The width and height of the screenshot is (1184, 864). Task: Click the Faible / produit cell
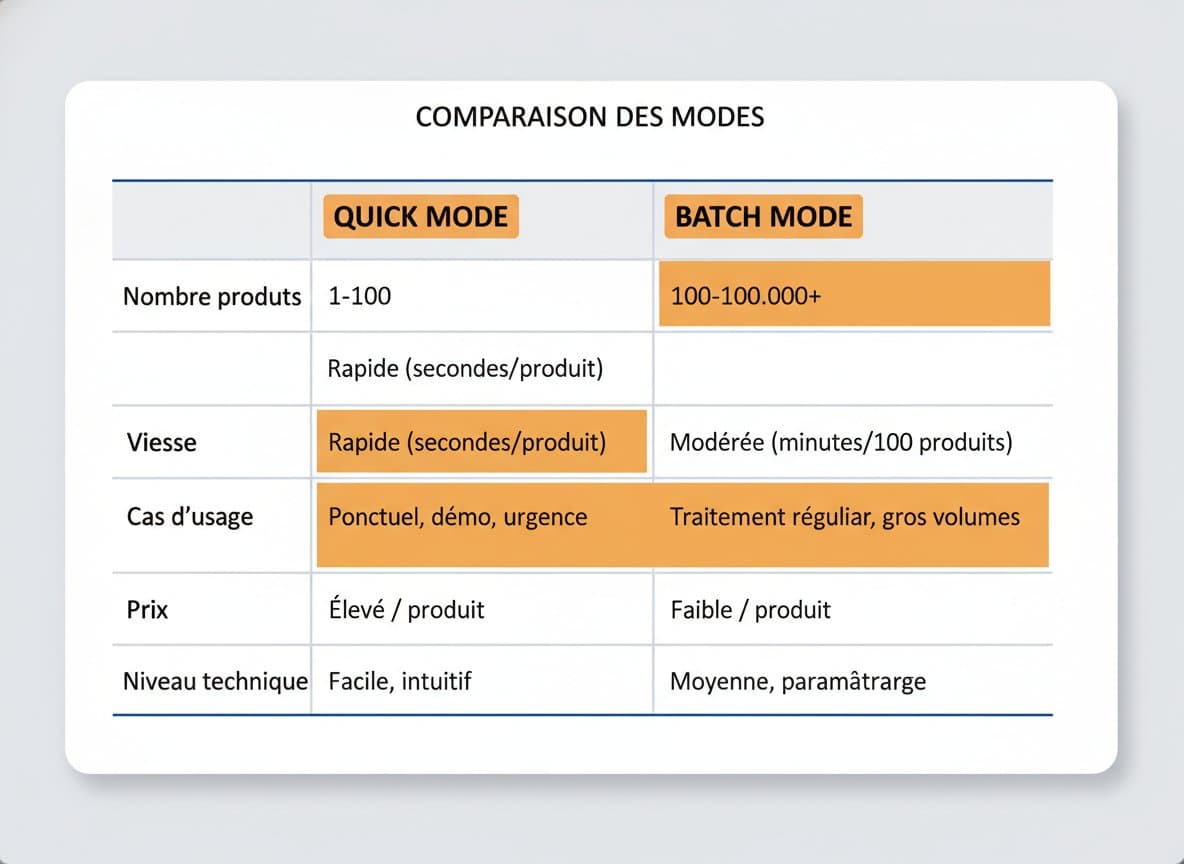[x=750, y=609]
